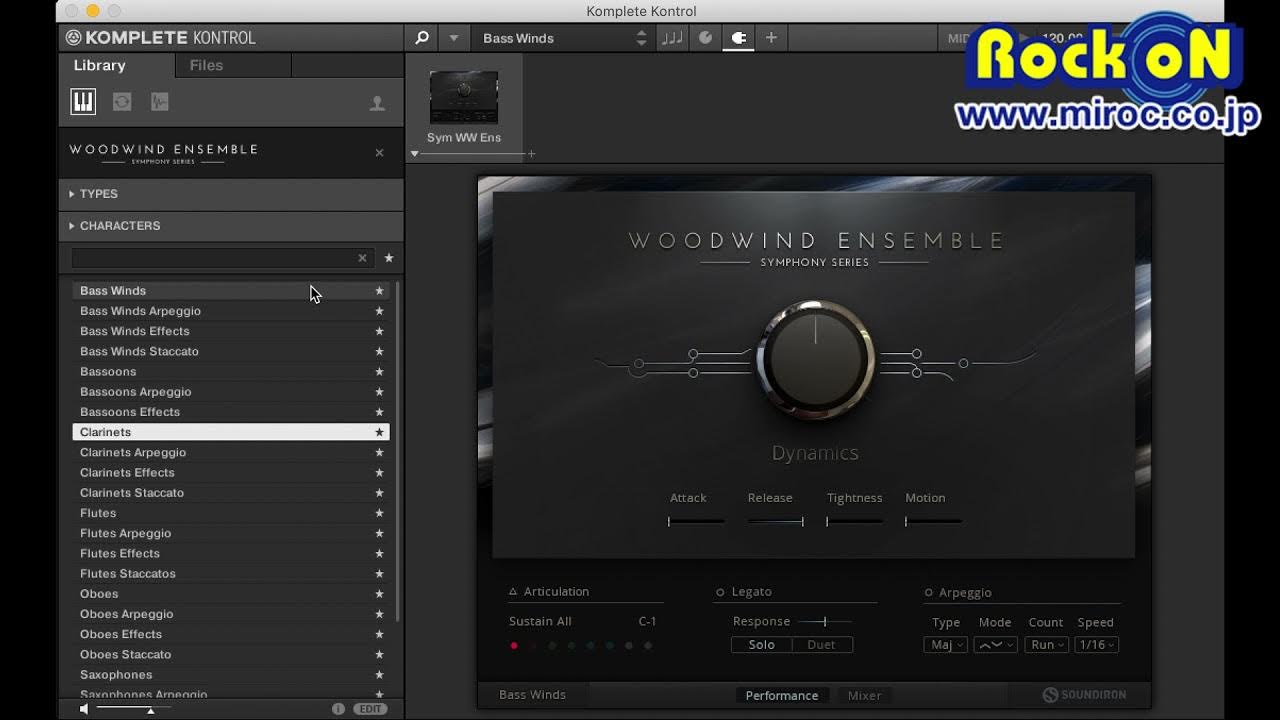Click the preset up/down stepper arrows
The width and height of the screenshot is (1280, 720).
(641, 38)
